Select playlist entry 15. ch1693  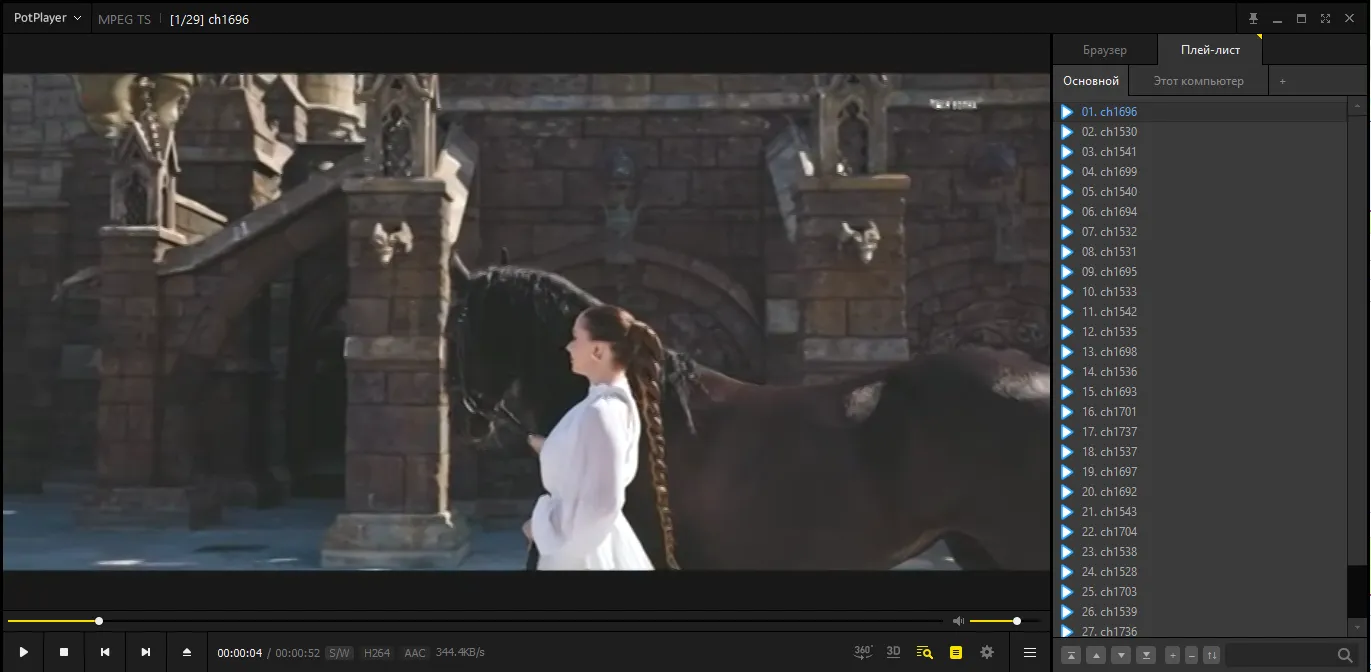[1202, 392]
